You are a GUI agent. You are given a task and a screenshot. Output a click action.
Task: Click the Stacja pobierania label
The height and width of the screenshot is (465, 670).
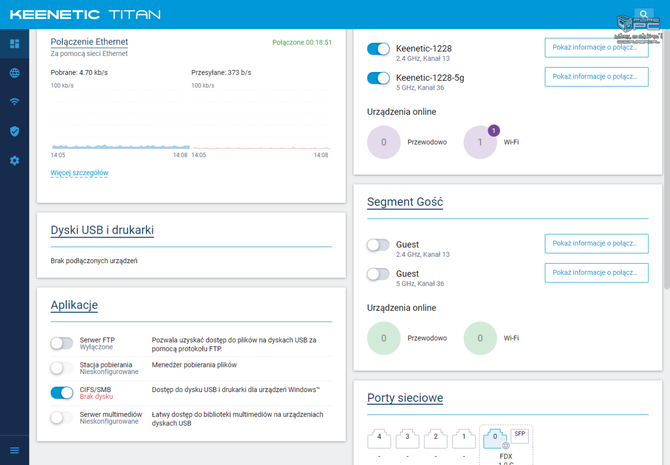click(x=106, y=365)
